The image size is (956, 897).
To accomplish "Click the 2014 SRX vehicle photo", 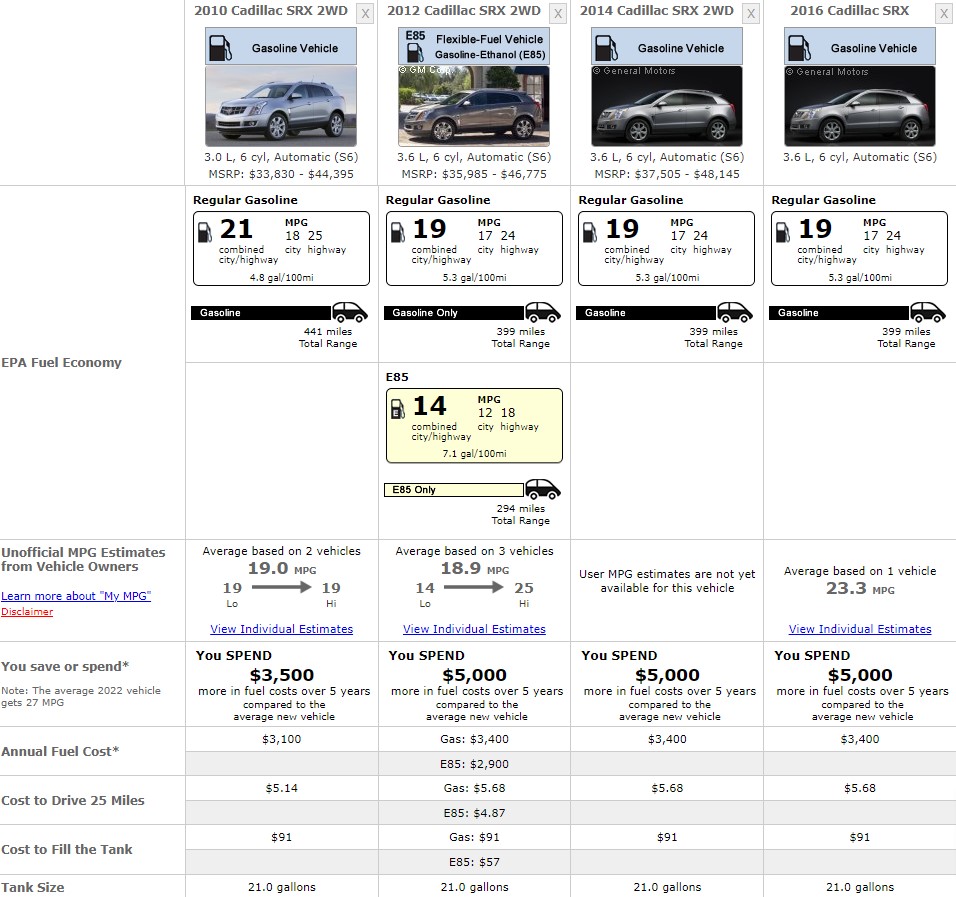I will tap(666, 106).
